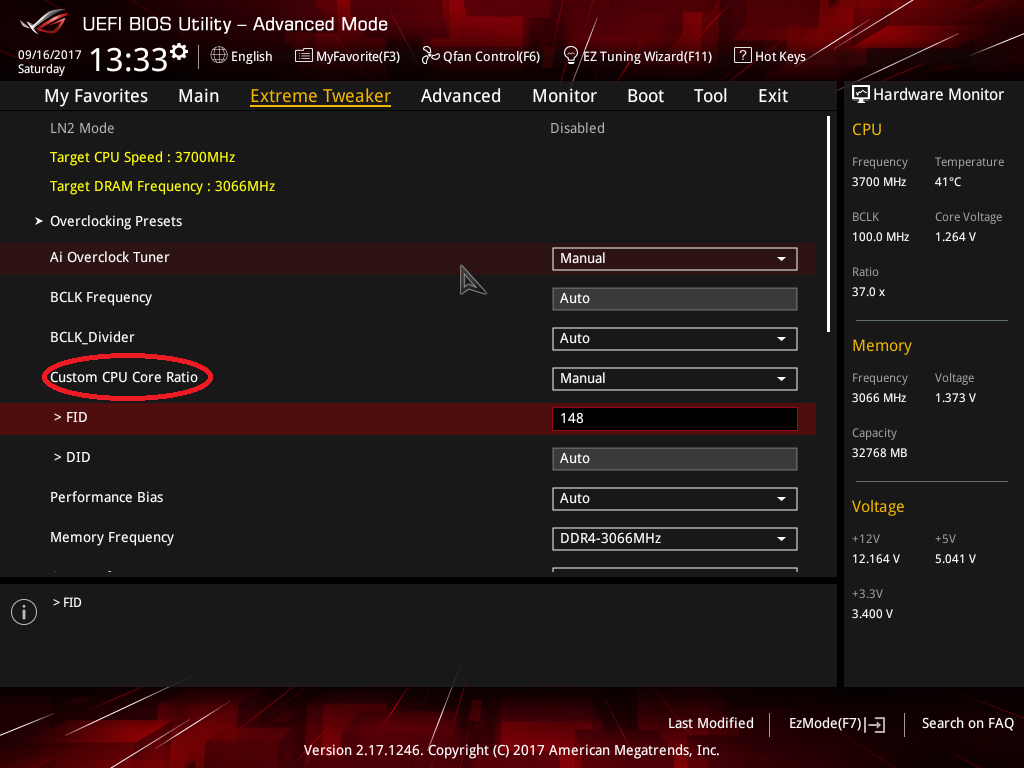
Task: Click the globe language icon
Action: [x=219, y=56]
